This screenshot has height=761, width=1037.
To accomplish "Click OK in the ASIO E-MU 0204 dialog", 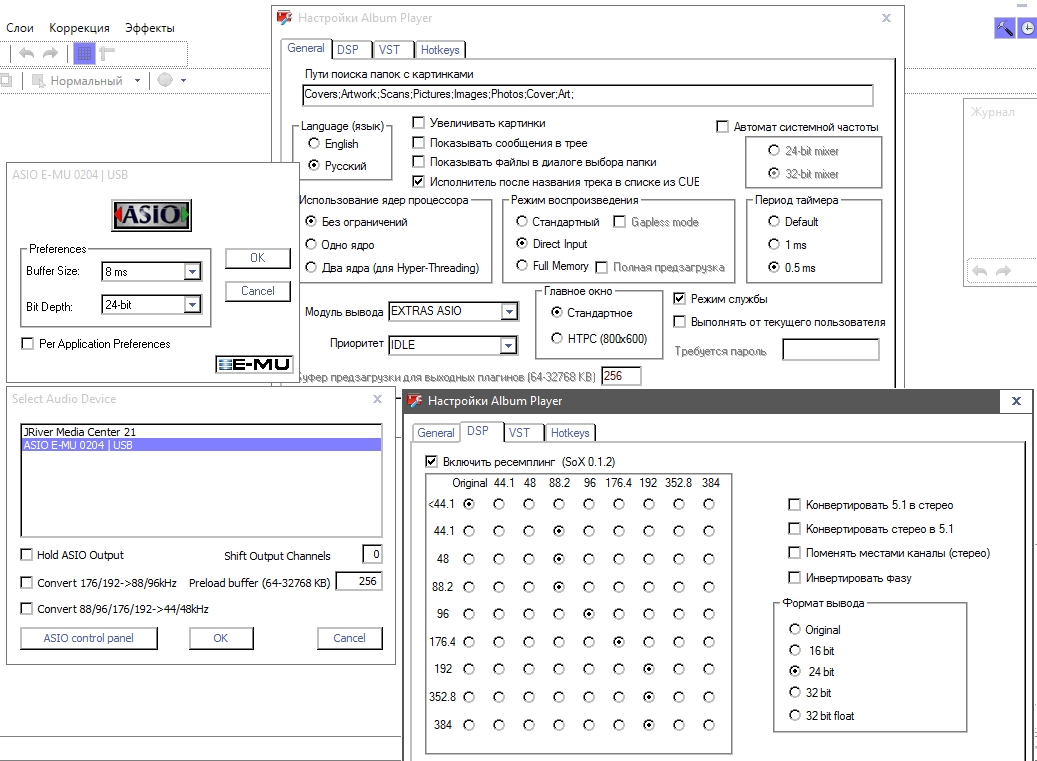I will (258, 258).
